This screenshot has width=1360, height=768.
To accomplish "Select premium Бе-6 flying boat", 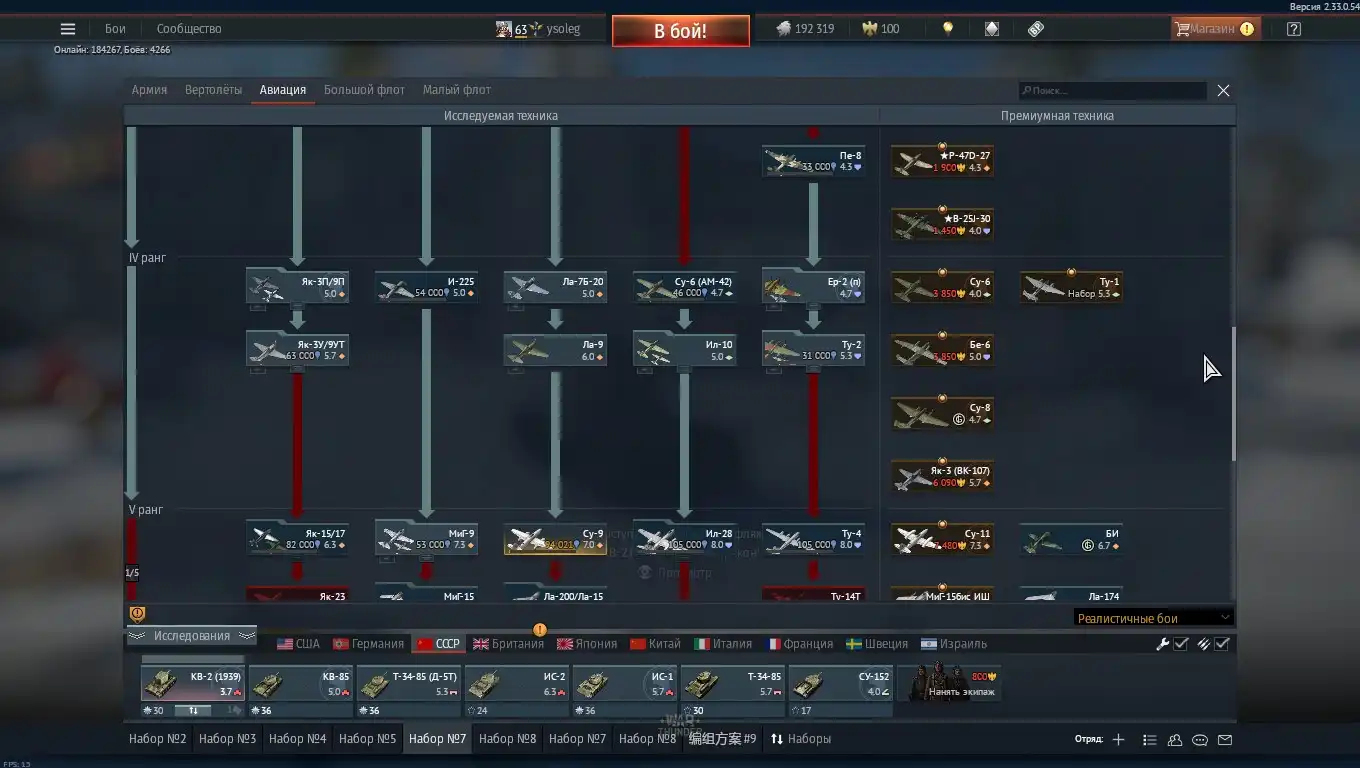I will (x=942, y=350).
